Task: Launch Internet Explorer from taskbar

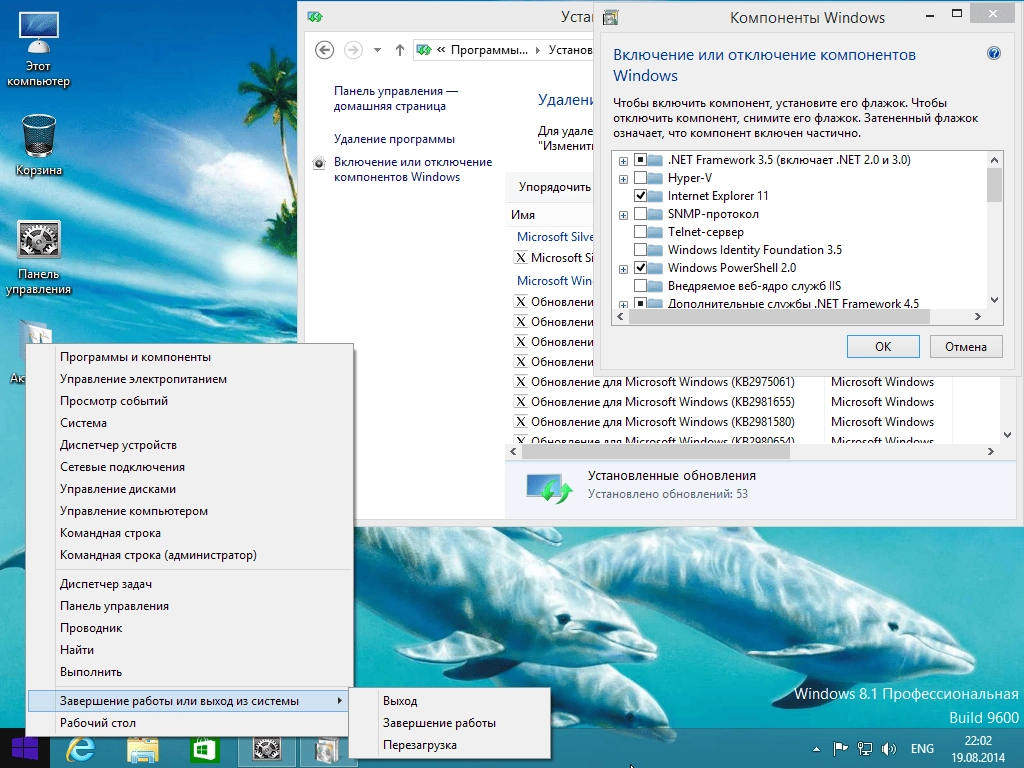Action: tap(80, 749)
